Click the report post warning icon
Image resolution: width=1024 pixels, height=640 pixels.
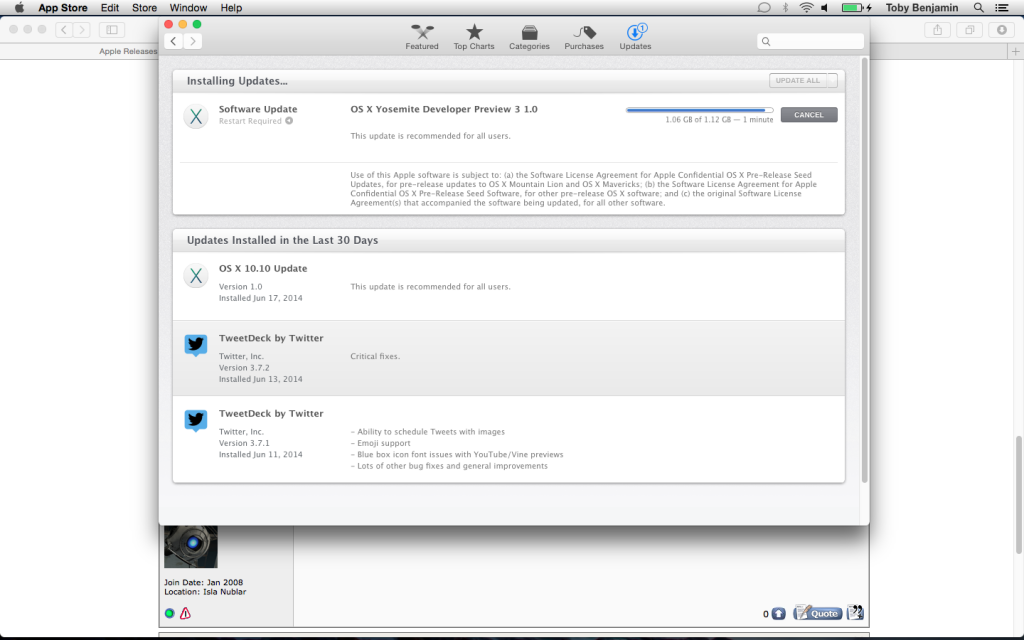pos(185,613)
